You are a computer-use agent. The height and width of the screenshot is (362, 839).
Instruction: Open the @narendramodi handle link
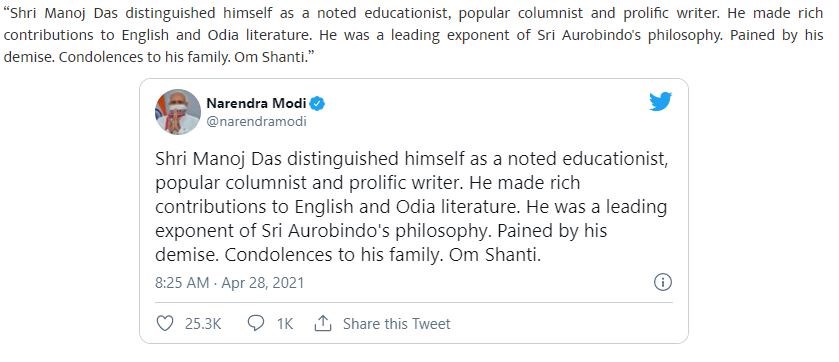[256, 122]
